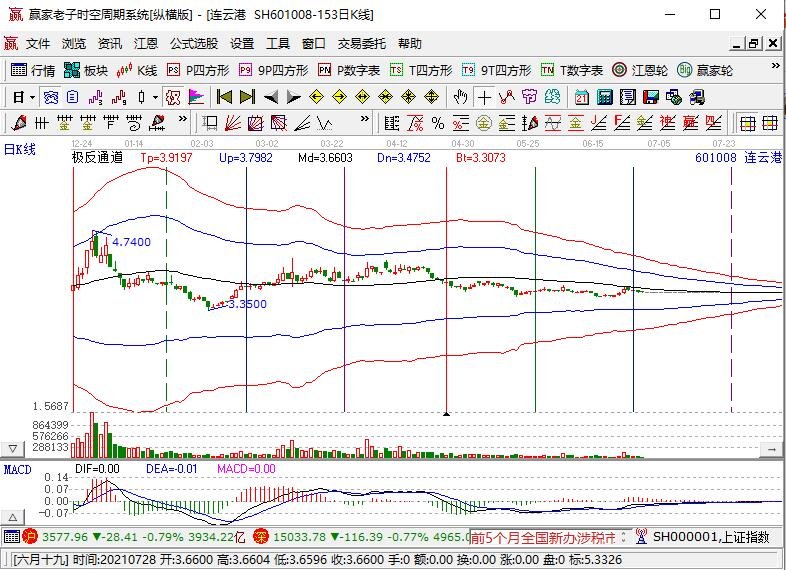Select the 赢 angle lines tool
This screenshot has height=570, width=786.
pos(691,122)
